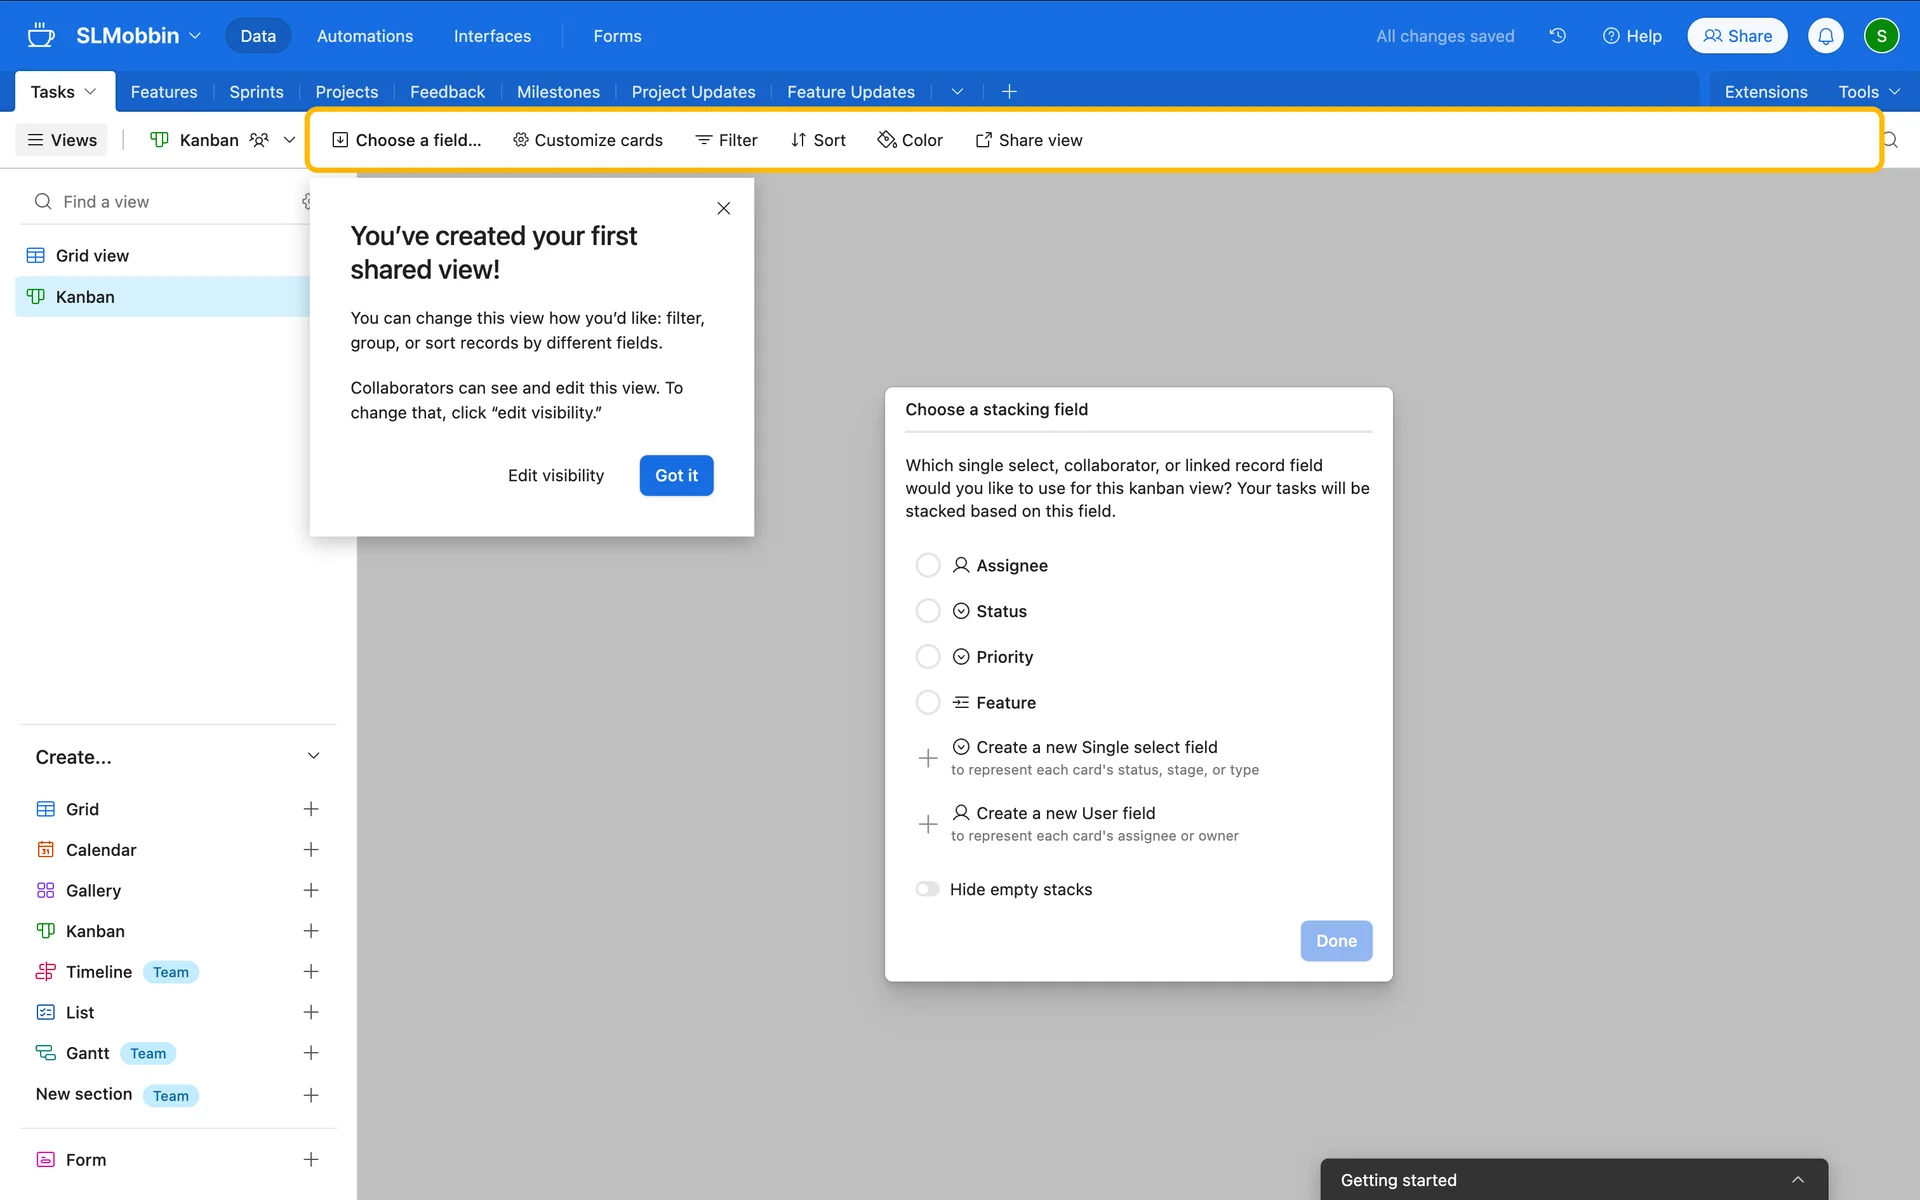
Task: Select Priority as stacking field
Action: [x=928, y=657]
